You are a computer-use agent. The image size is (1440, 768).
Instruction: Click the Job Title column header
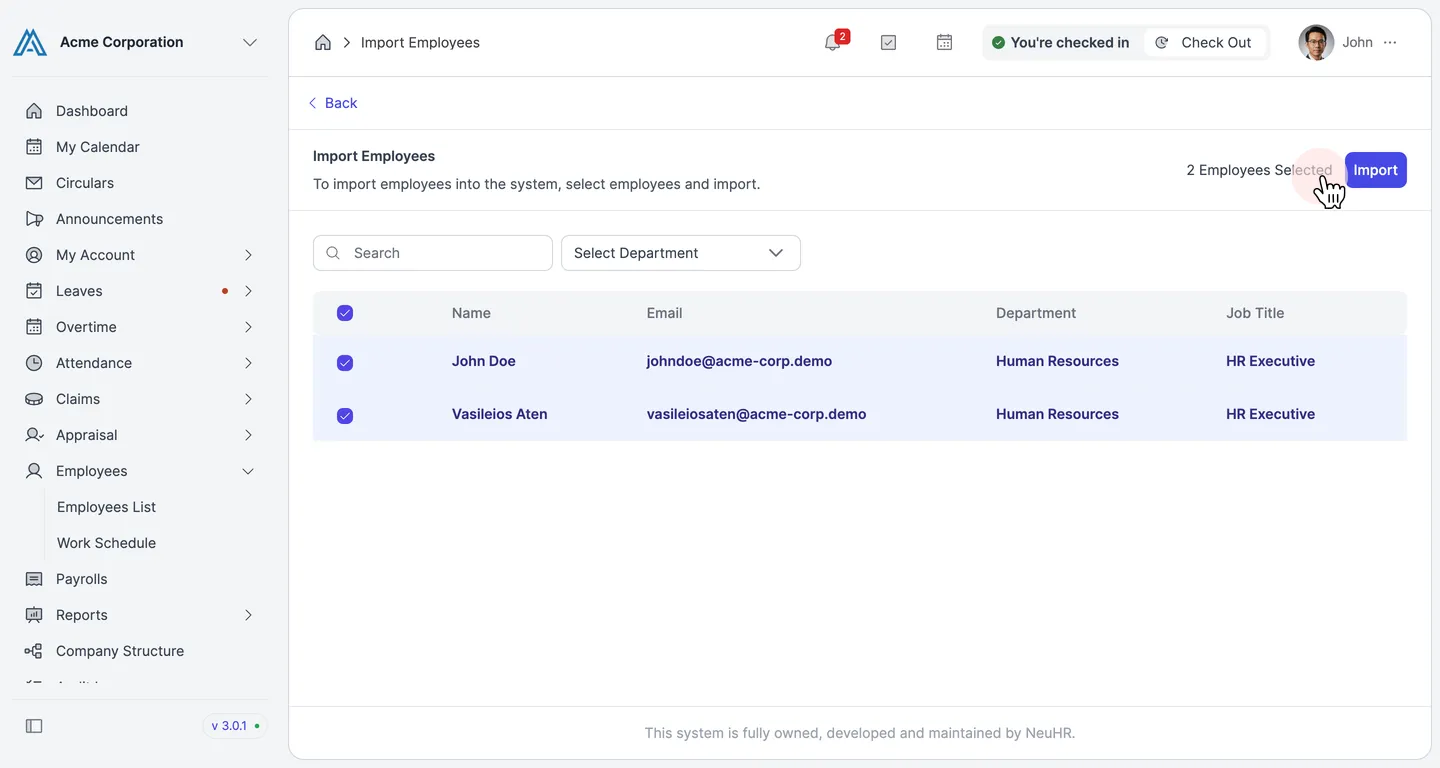pos(1255,313)
